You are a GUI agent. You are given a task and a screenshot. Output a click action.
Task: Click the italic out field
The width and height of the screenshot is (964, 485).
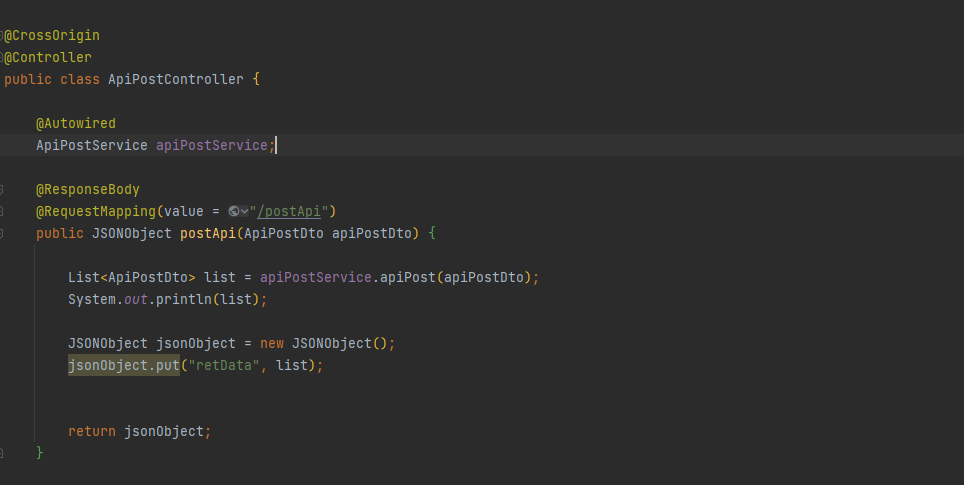pos(136,300)
